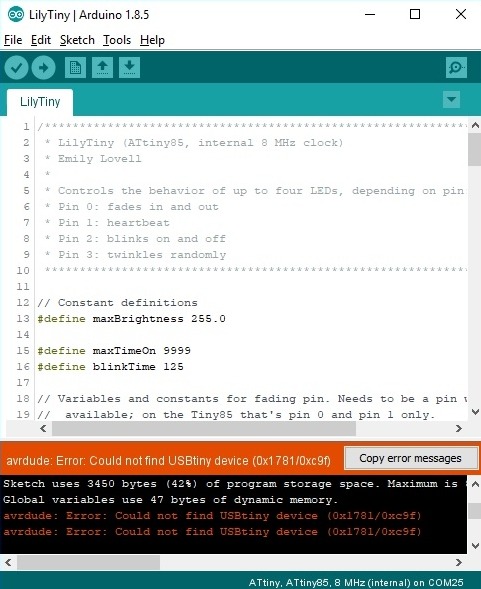The width and height of the screenshot is (481, 589).
Task: Click line '#define maxBrightness 255.0'
Action: click(131, 319)
